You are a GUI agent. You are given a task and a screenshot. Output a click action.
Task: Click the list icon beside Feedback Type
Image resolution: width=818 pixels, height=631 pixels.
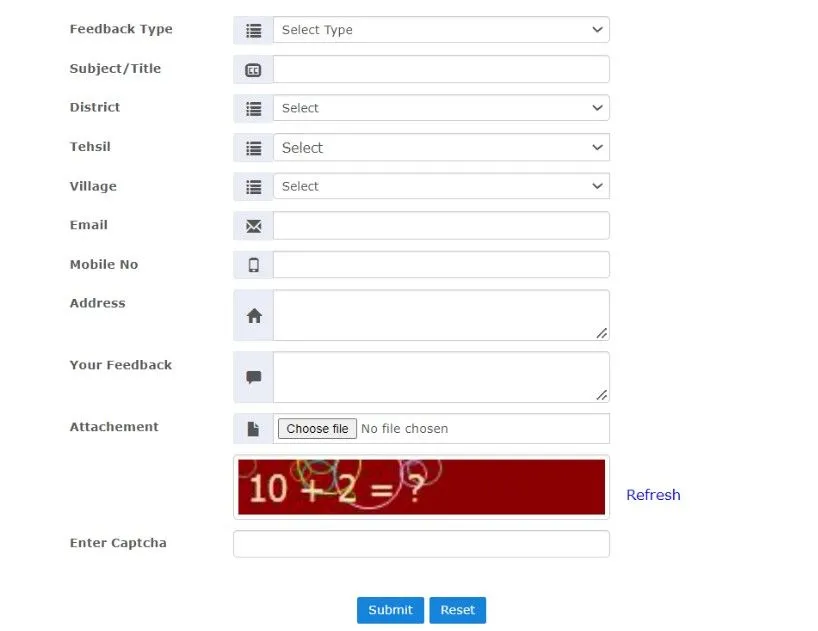tap(253, 30)
